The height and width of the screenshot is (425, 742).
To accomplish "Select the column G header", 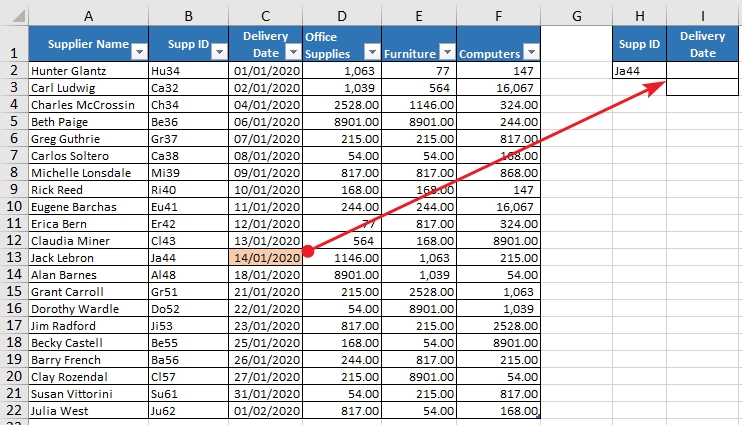I will click(577, 15).
